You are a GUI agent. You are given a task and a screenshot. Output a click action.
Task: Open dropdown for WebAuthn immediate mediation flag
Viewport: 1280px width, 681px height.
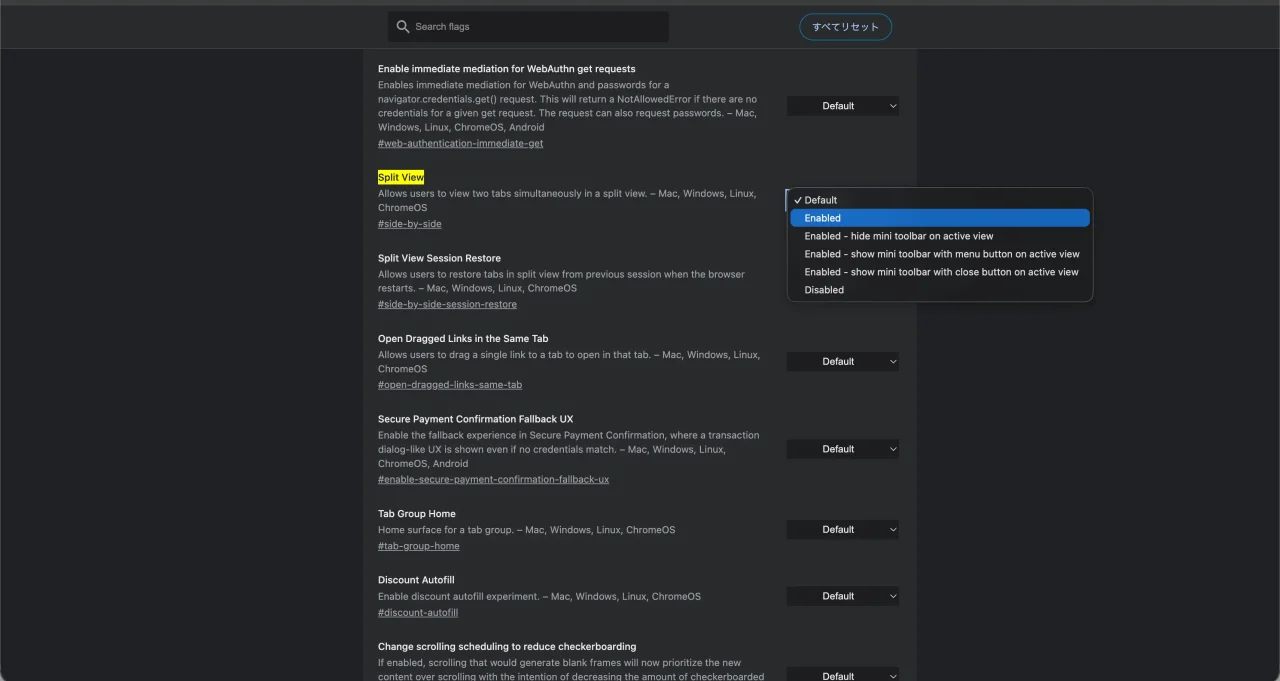click(842, 106)
